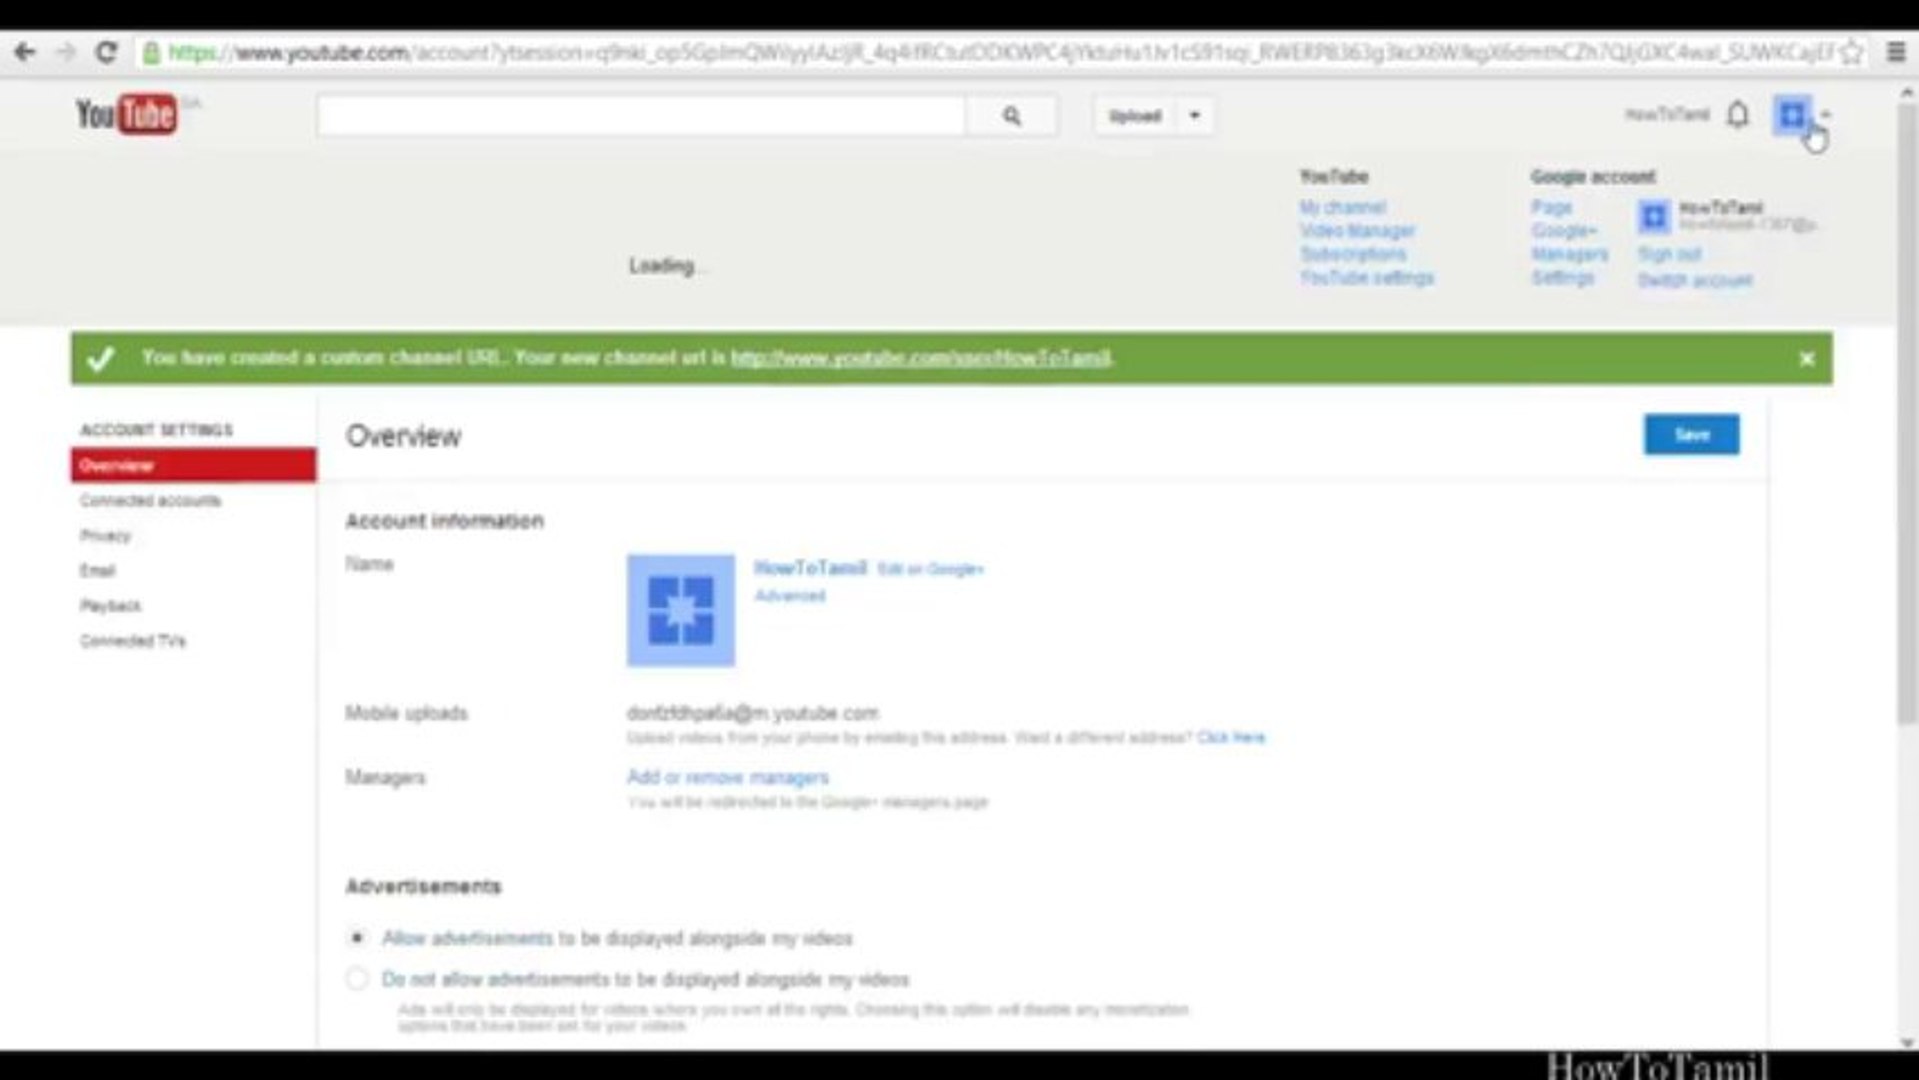Click the search magnifier icon
The height and width of the screenshot is (1080, 1919).
(1012, 115)
